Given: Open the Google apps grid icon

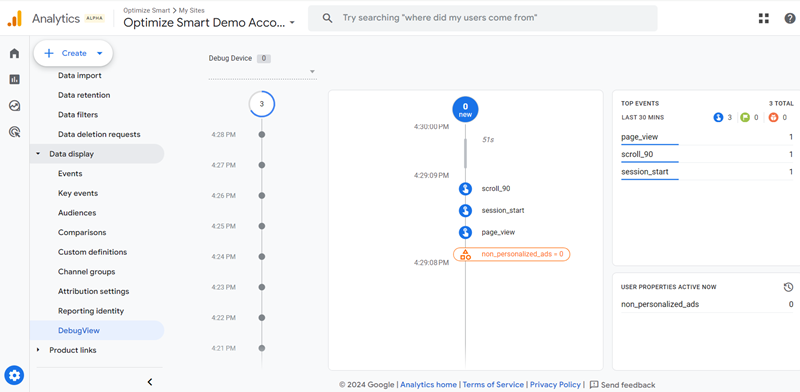Looking at the screenshot, I should [763, 18].
